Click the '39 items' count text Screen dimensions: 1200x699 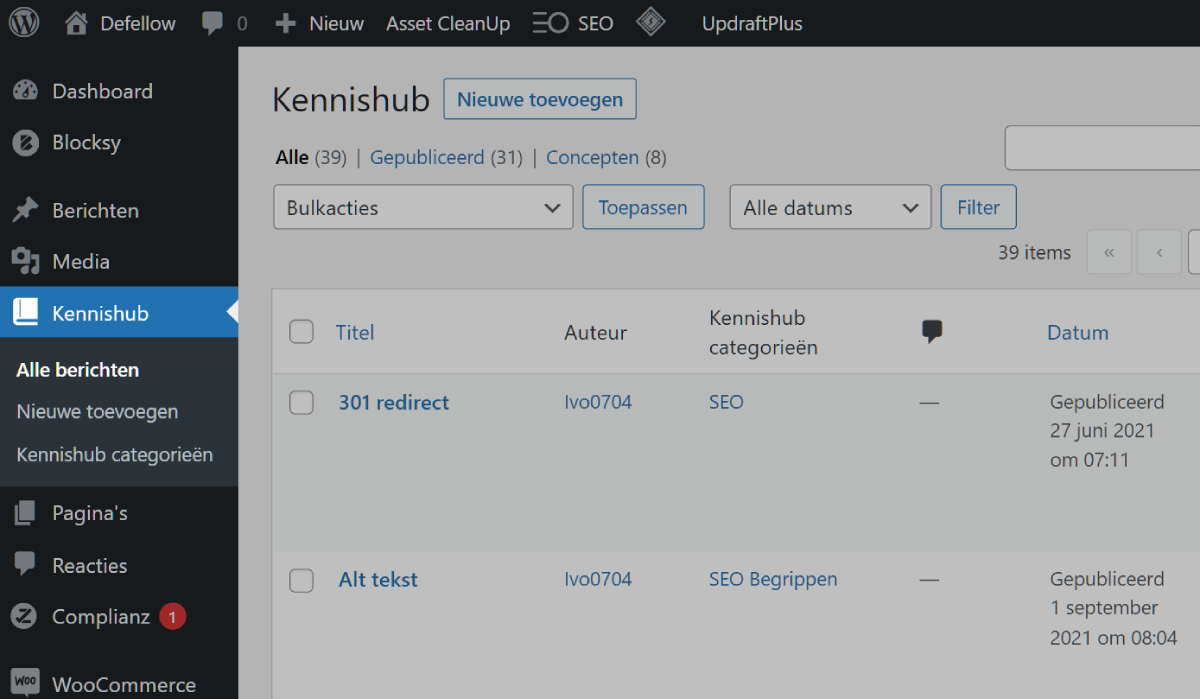1034,252
